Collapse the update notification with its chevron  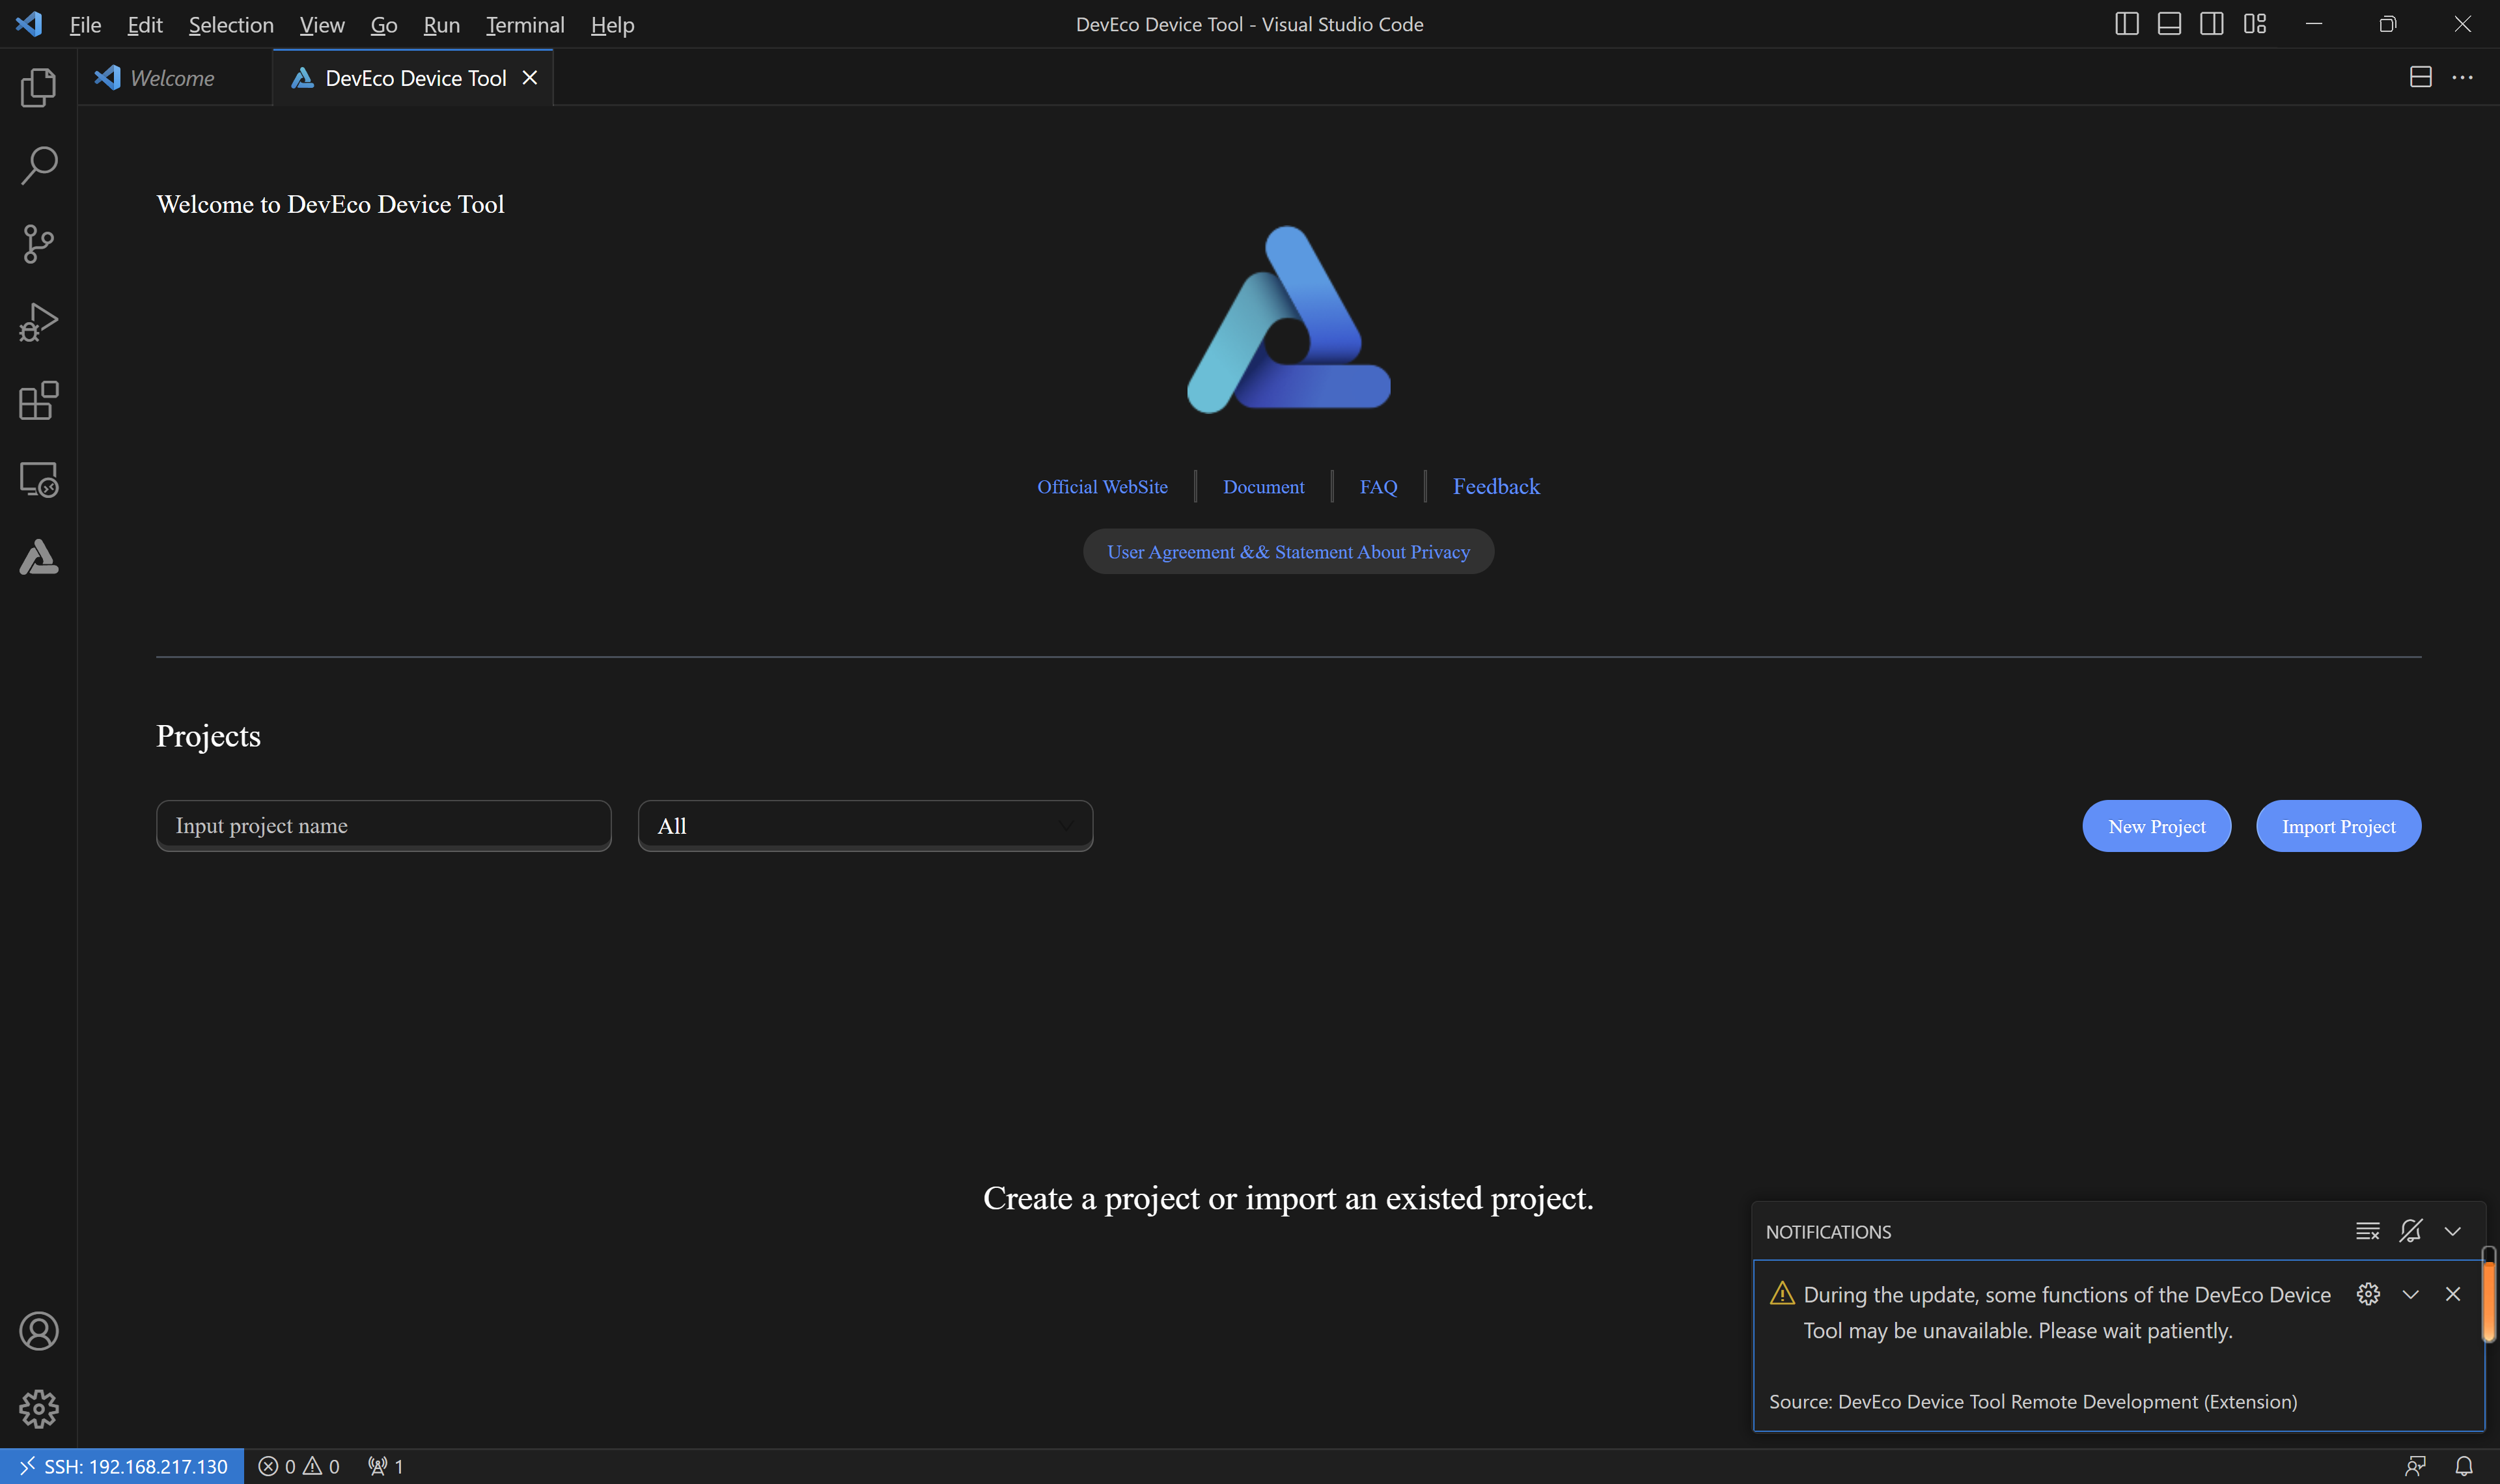click(2410, 1294)
